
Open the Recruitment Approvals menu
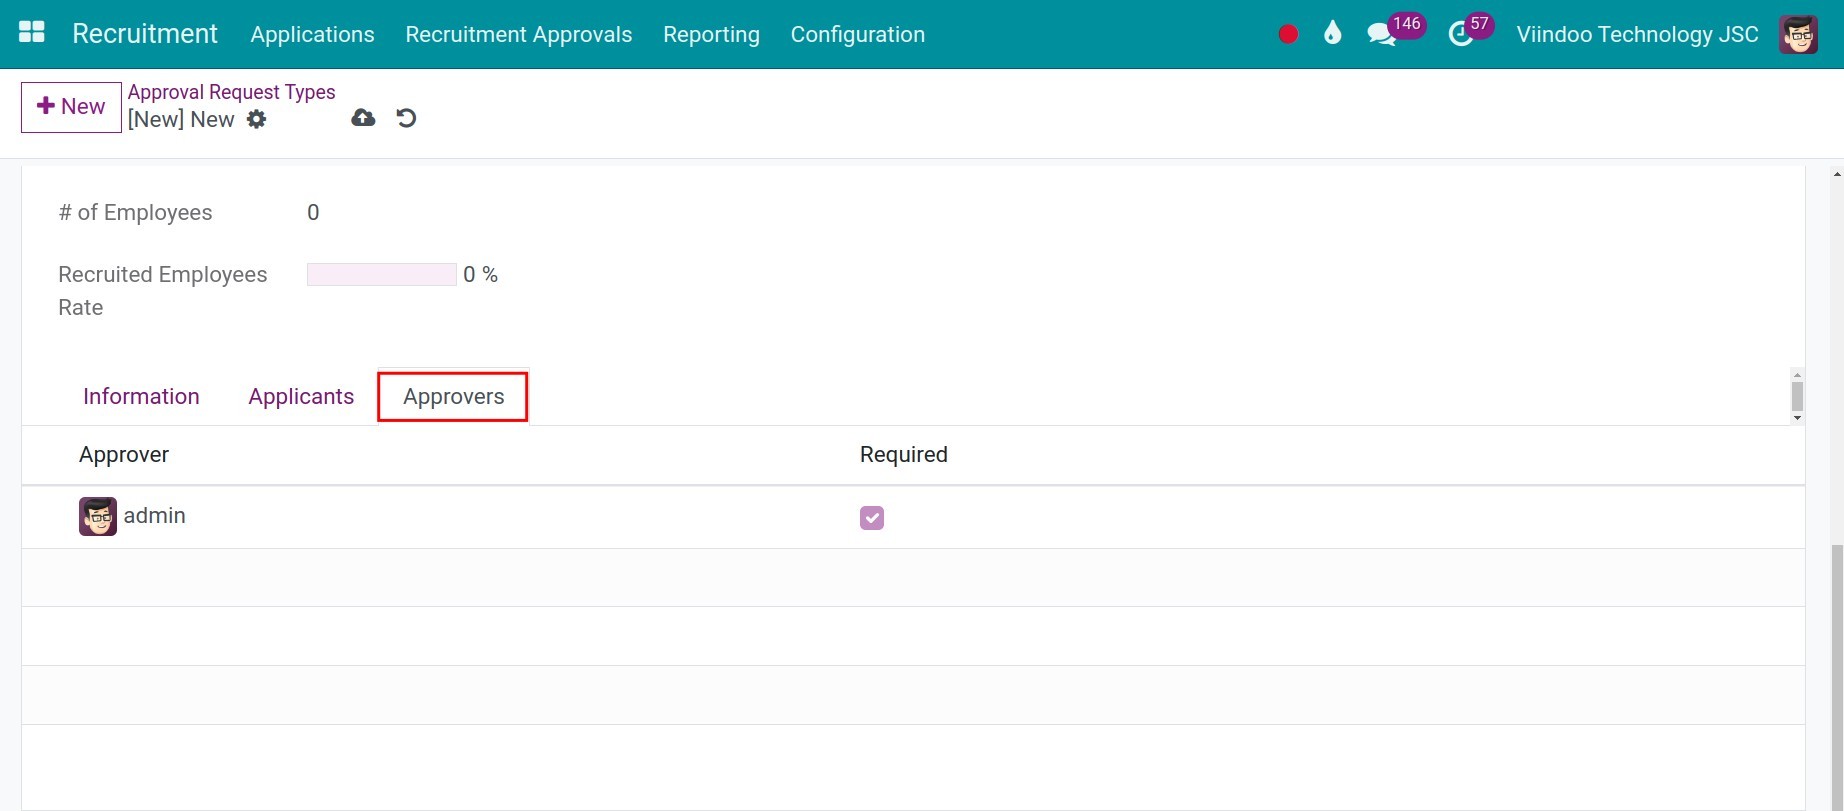[519, 34]
